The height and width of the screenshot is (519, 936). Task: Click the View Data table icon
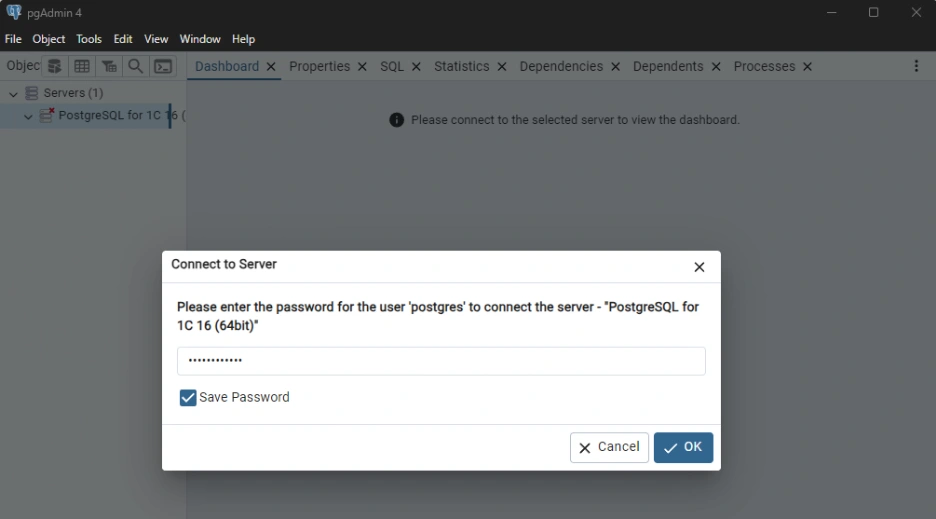pyautogui.click(x=82, y=66)
